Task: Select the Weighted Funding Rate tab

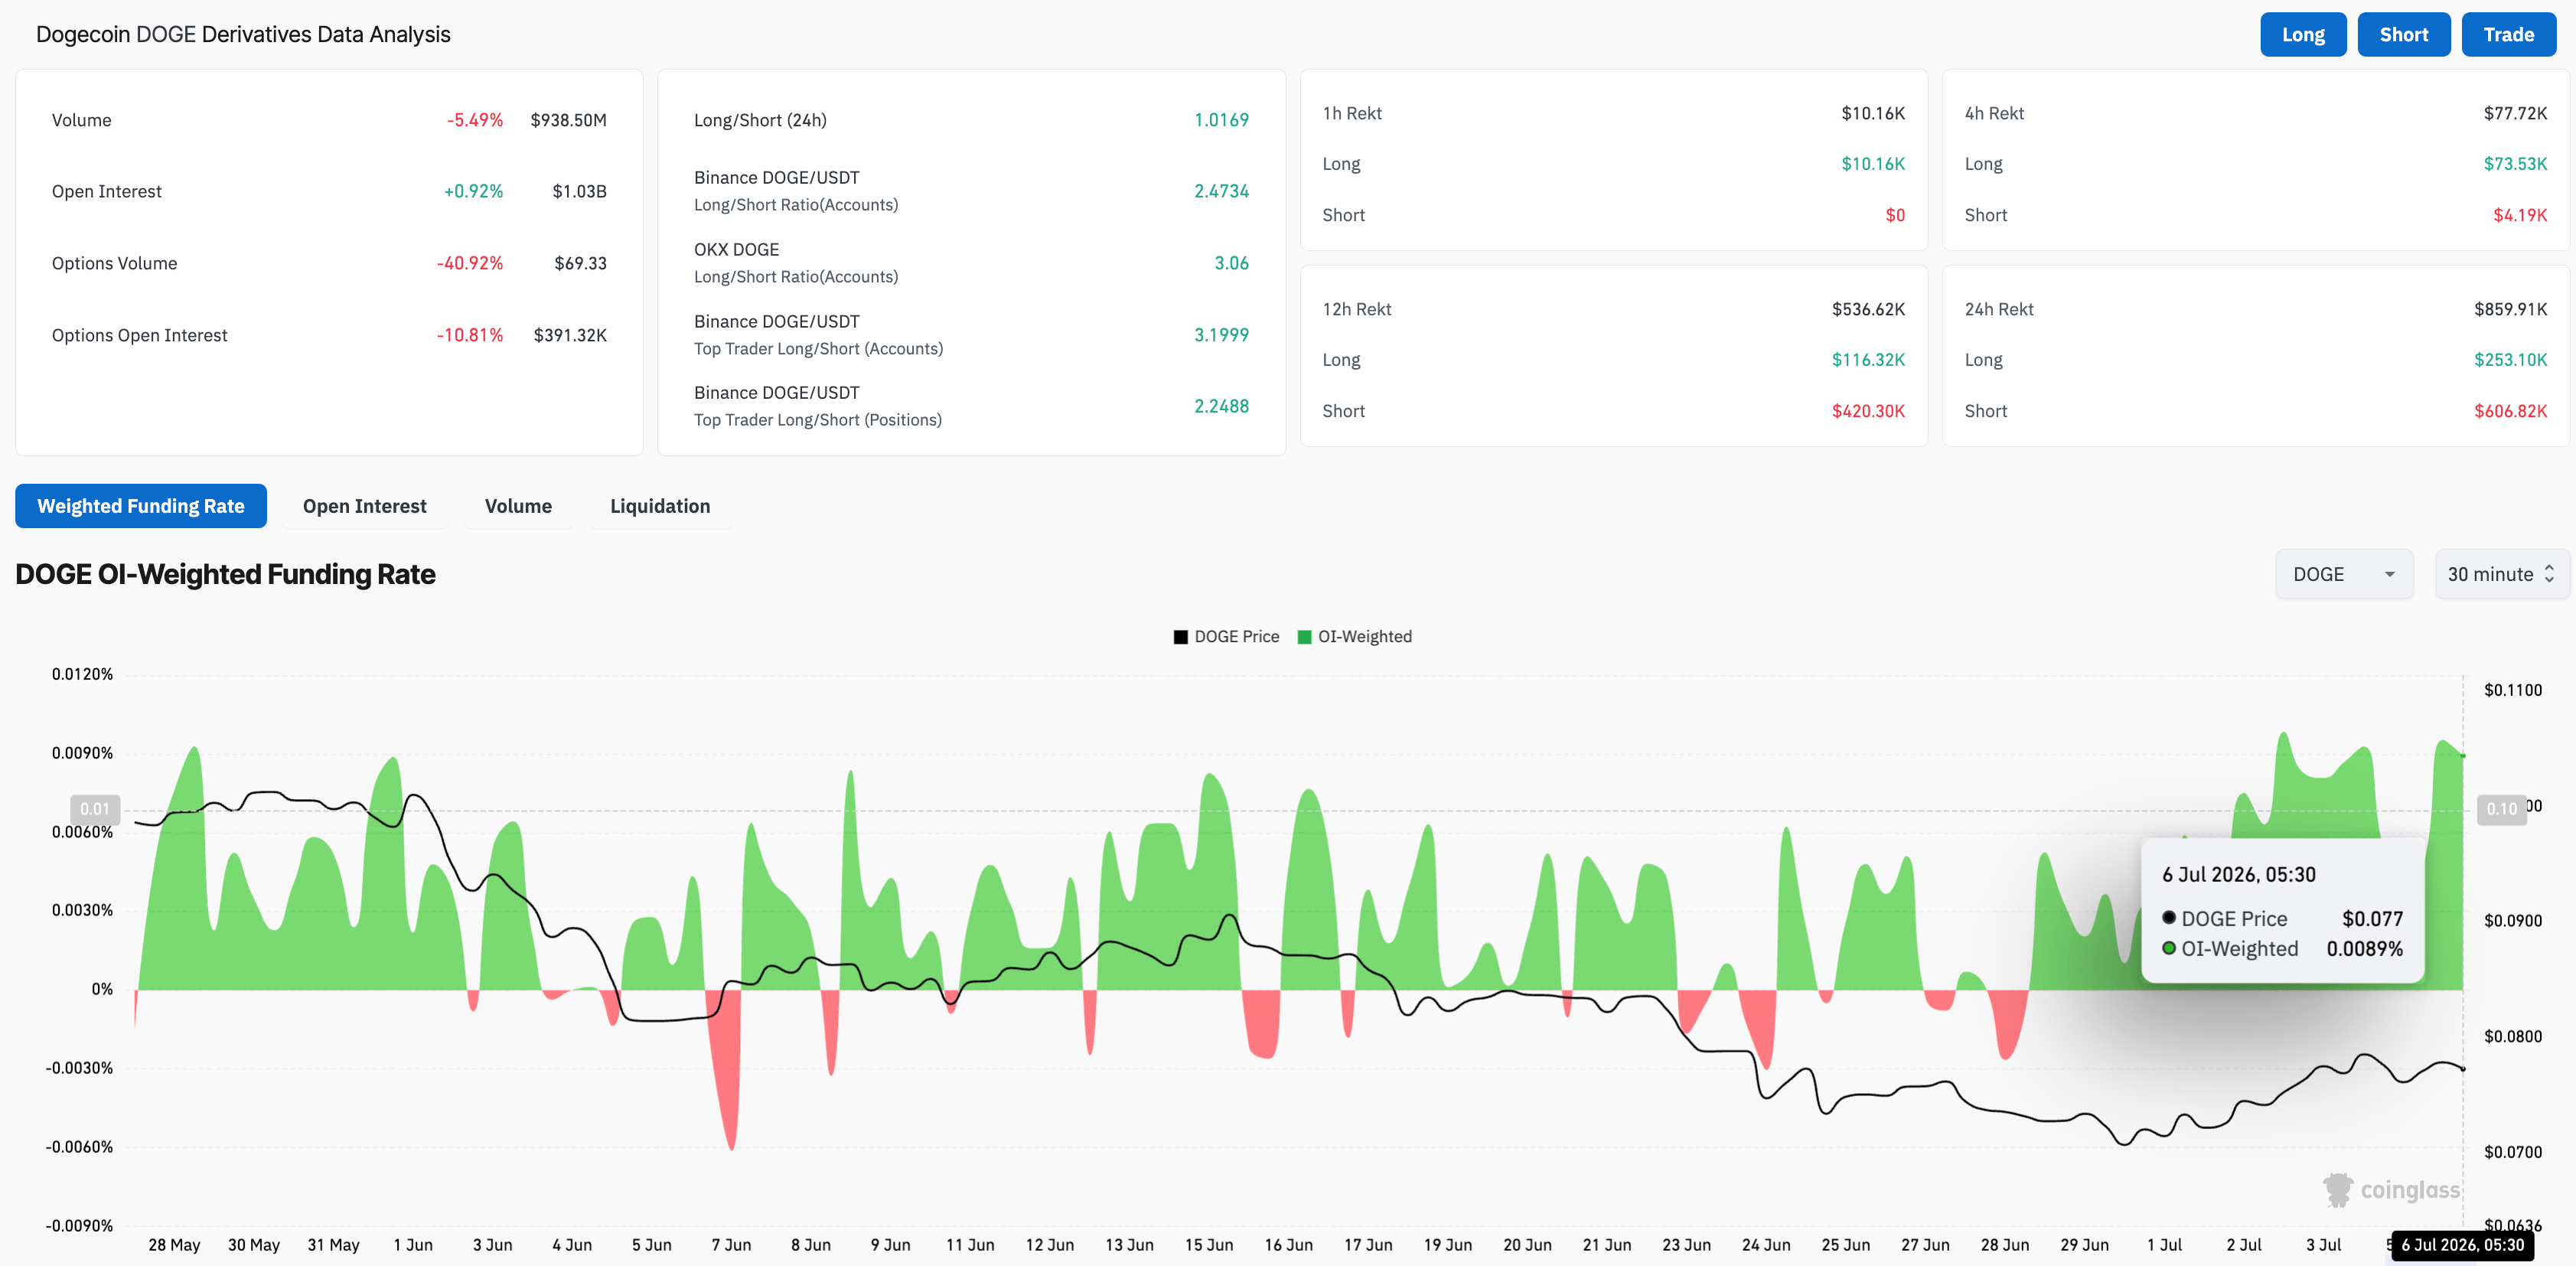Action: [141, 506]
